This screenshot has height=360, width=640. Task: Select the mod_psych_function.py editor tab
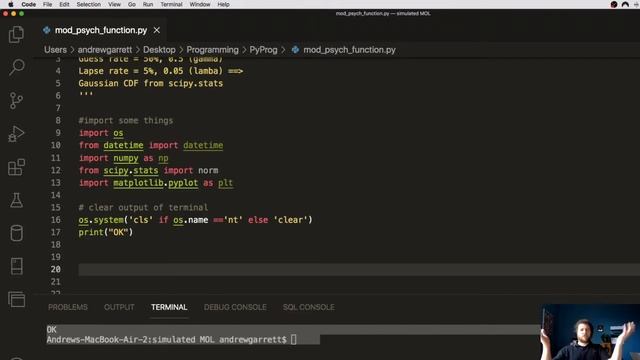[101, 30]
